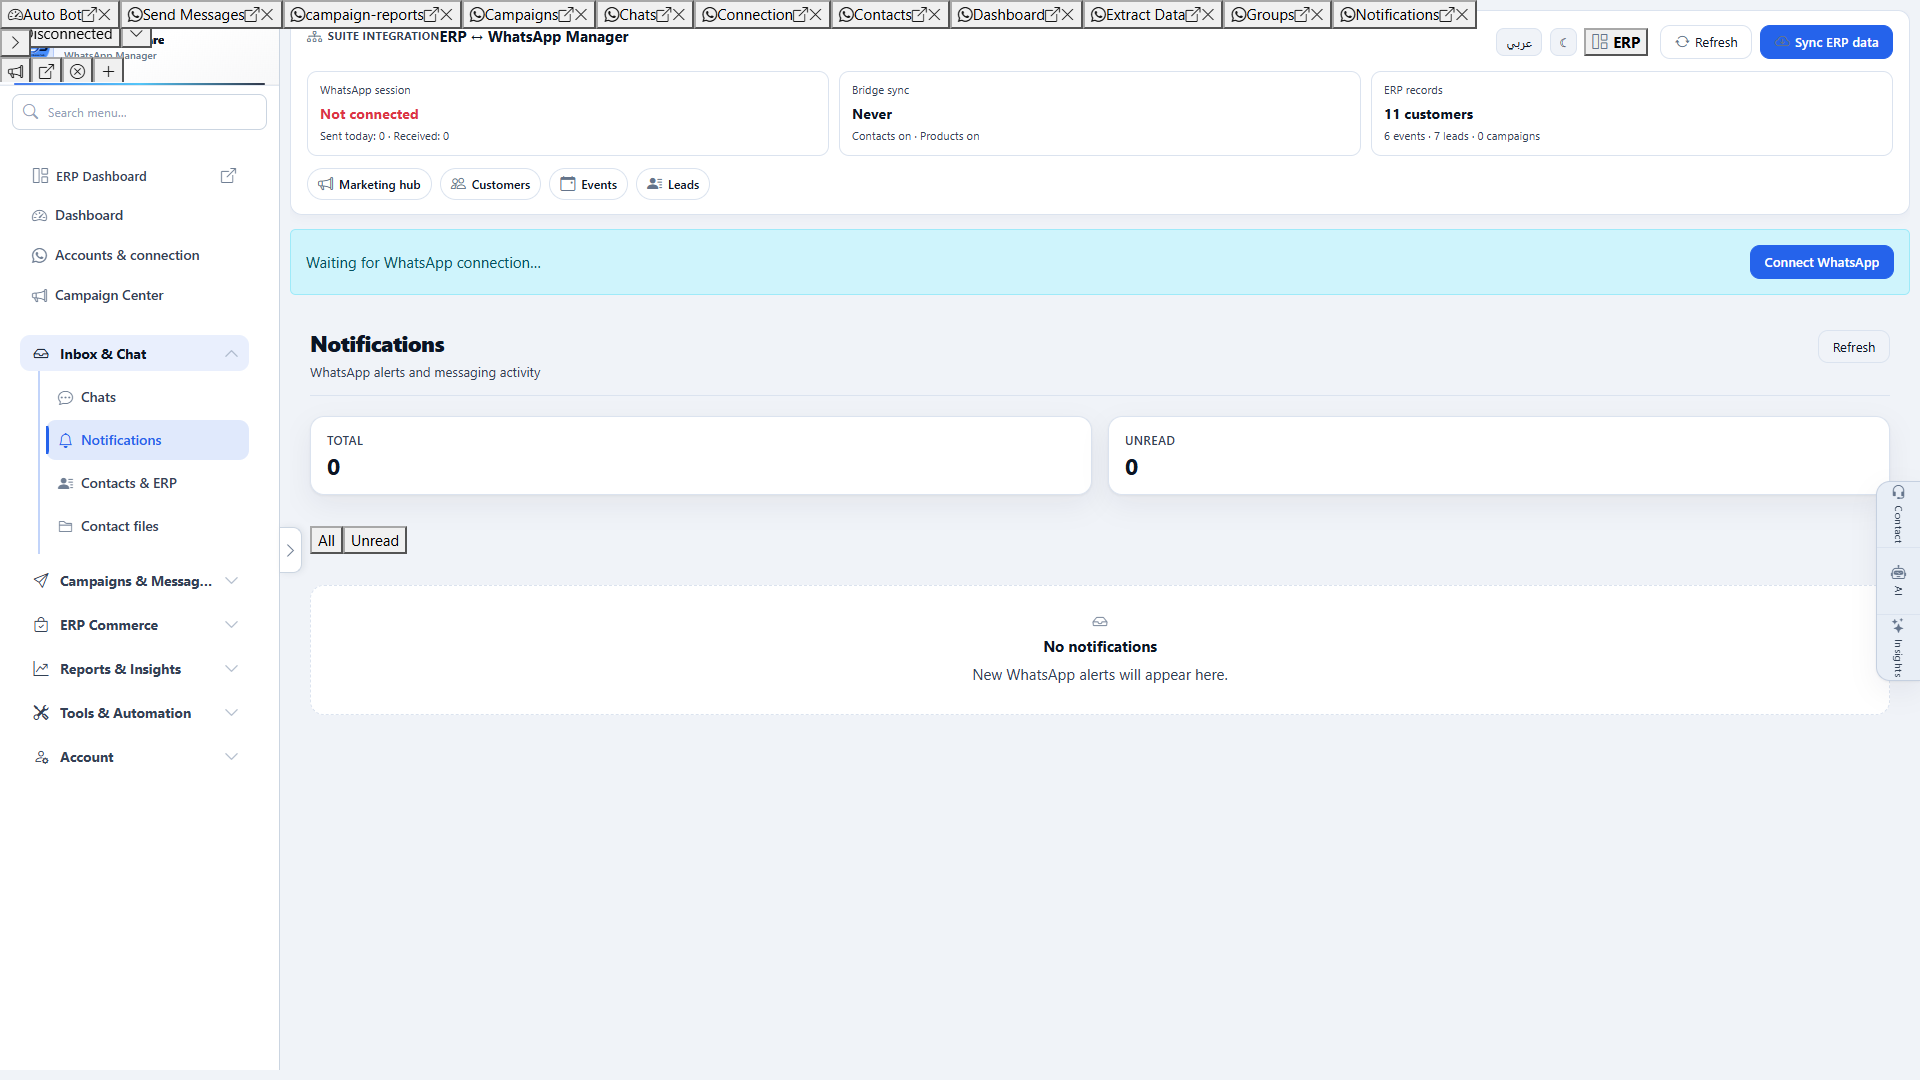Screen dimensions: 1920x1080
Task: Pop out the Chats tab in new window
Action: click(663, 14)
